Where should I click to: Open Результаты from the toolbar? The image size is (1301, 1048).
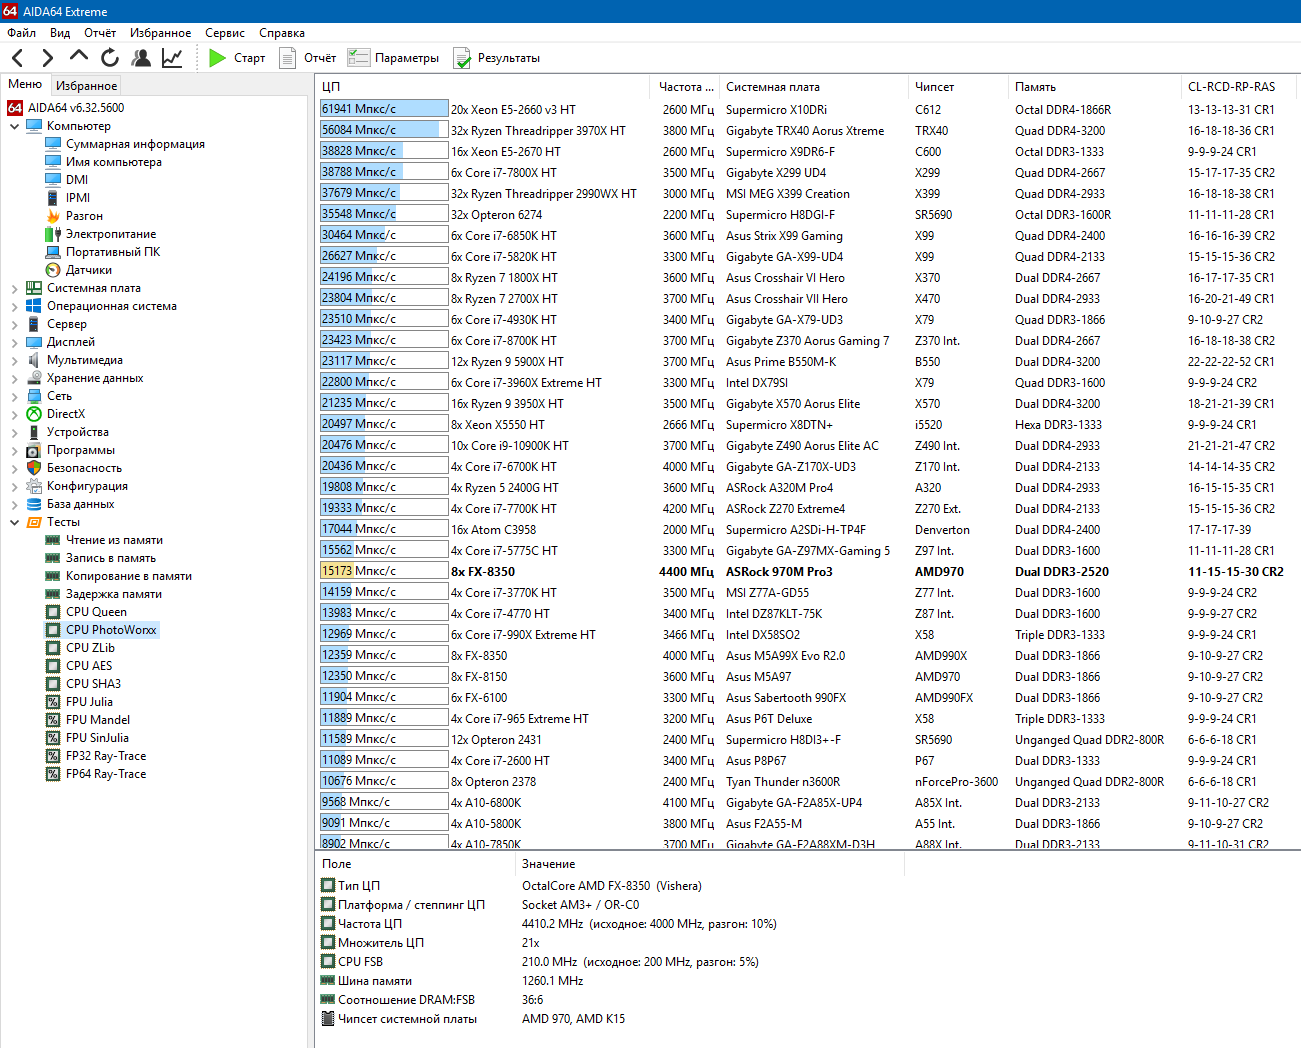[x=497, y=58]
